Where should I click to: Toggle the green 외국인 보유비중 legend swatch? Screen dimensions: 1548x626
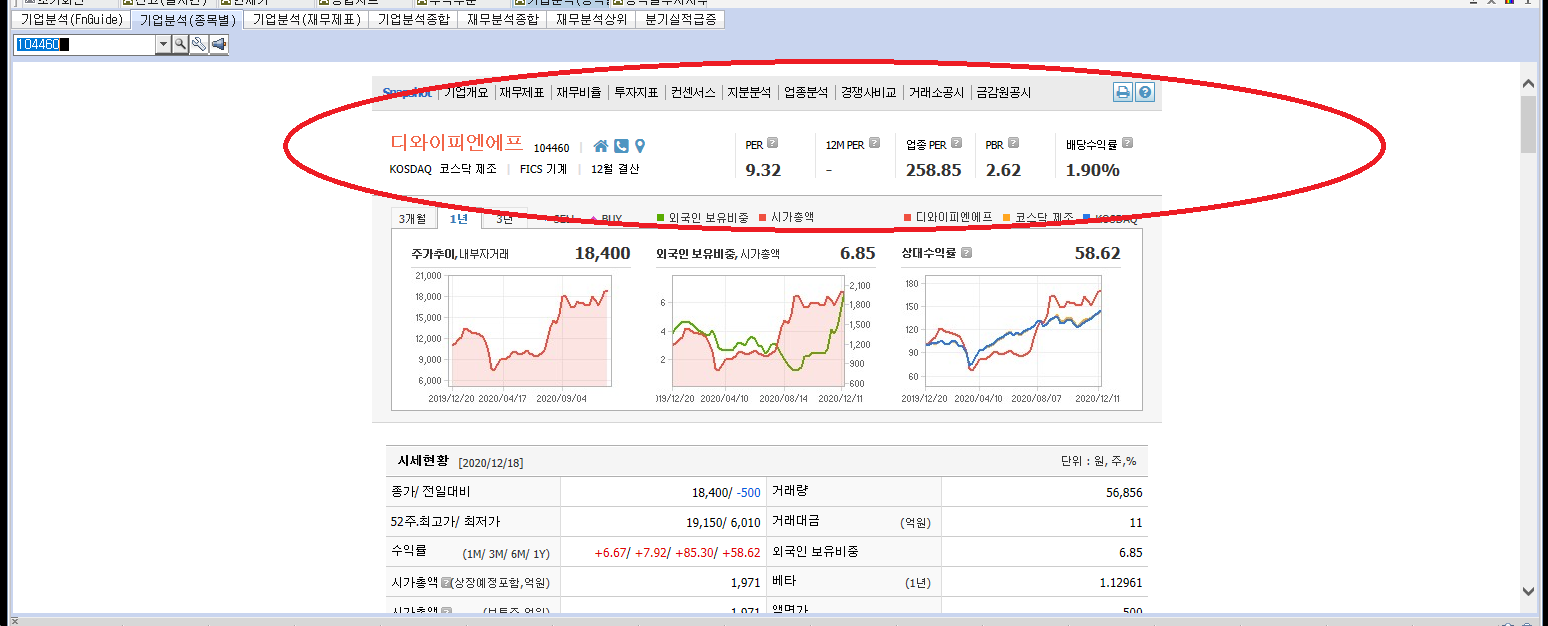coord(661,218)
